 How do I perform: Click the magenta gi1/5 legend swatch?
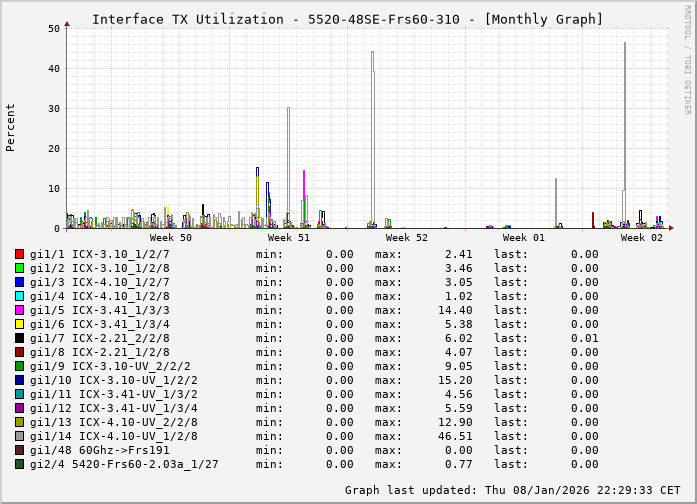pyautogui.click(x=20, y=310)
